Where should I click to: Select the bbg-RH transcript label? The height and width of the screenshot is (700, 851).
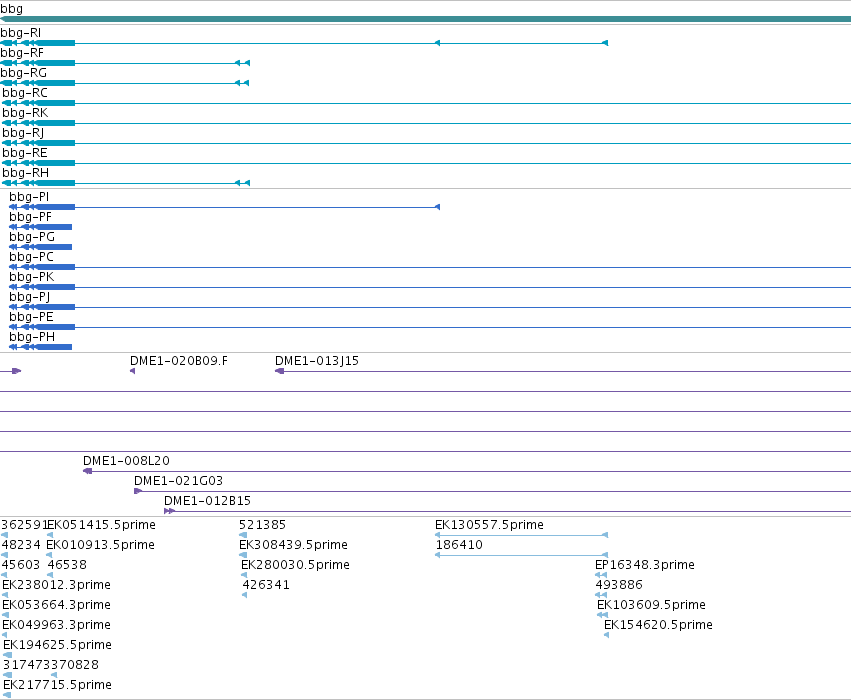pos(26,173)
